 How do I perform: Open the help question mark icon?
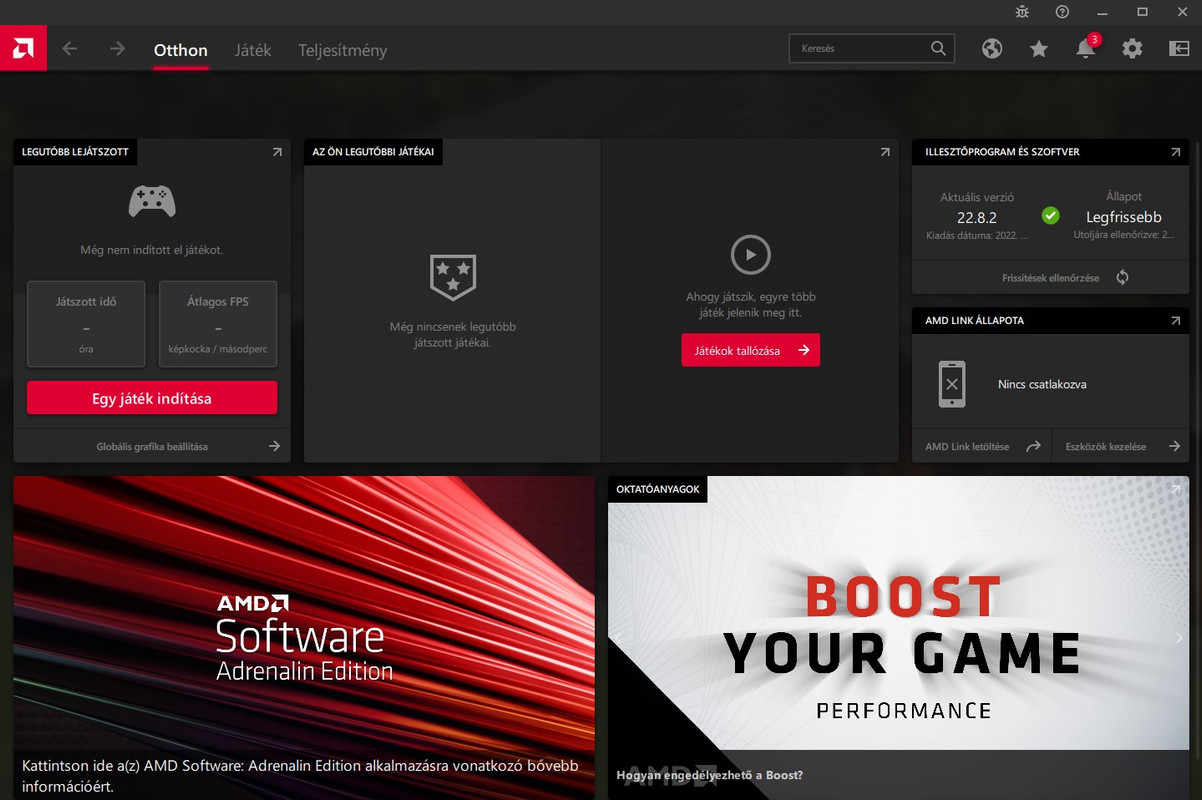pyautogui.click(x=1062, y=12)
